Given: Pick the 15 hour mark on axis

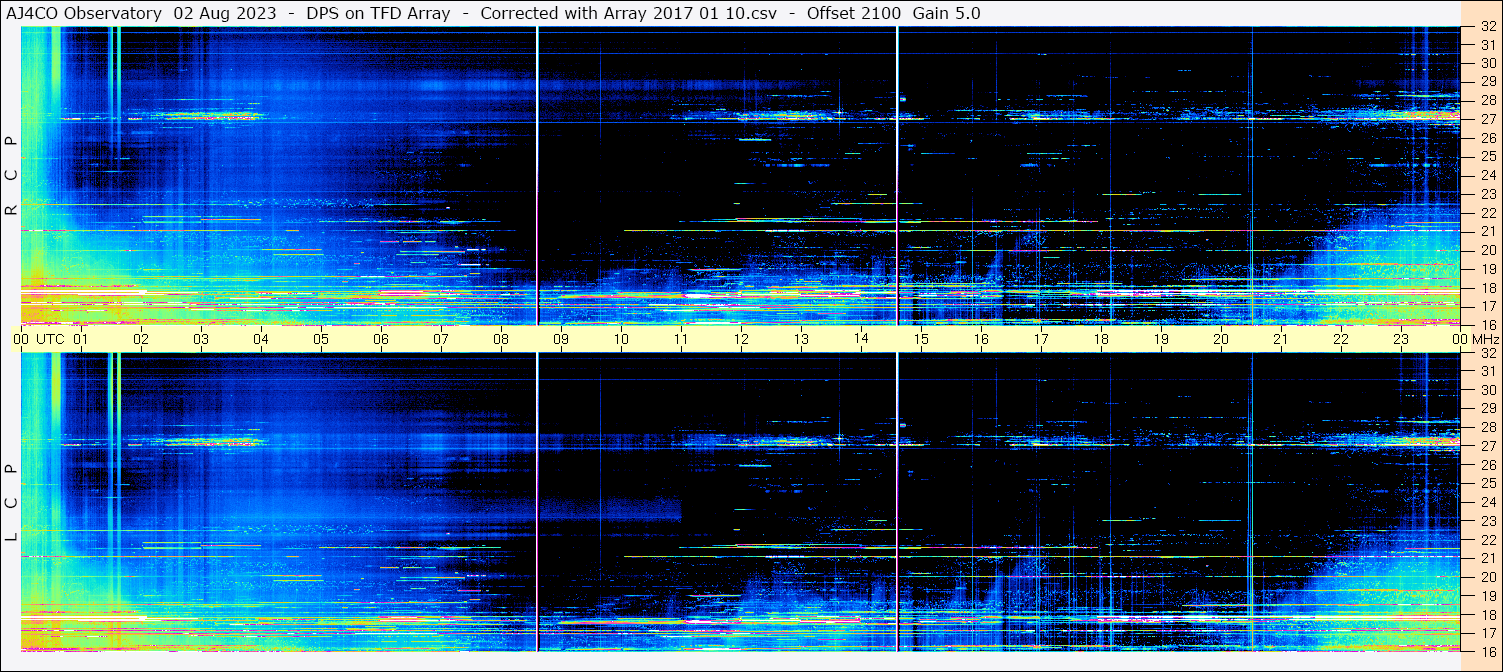Looking at the screenshot, I should click(x=921, y=339).
